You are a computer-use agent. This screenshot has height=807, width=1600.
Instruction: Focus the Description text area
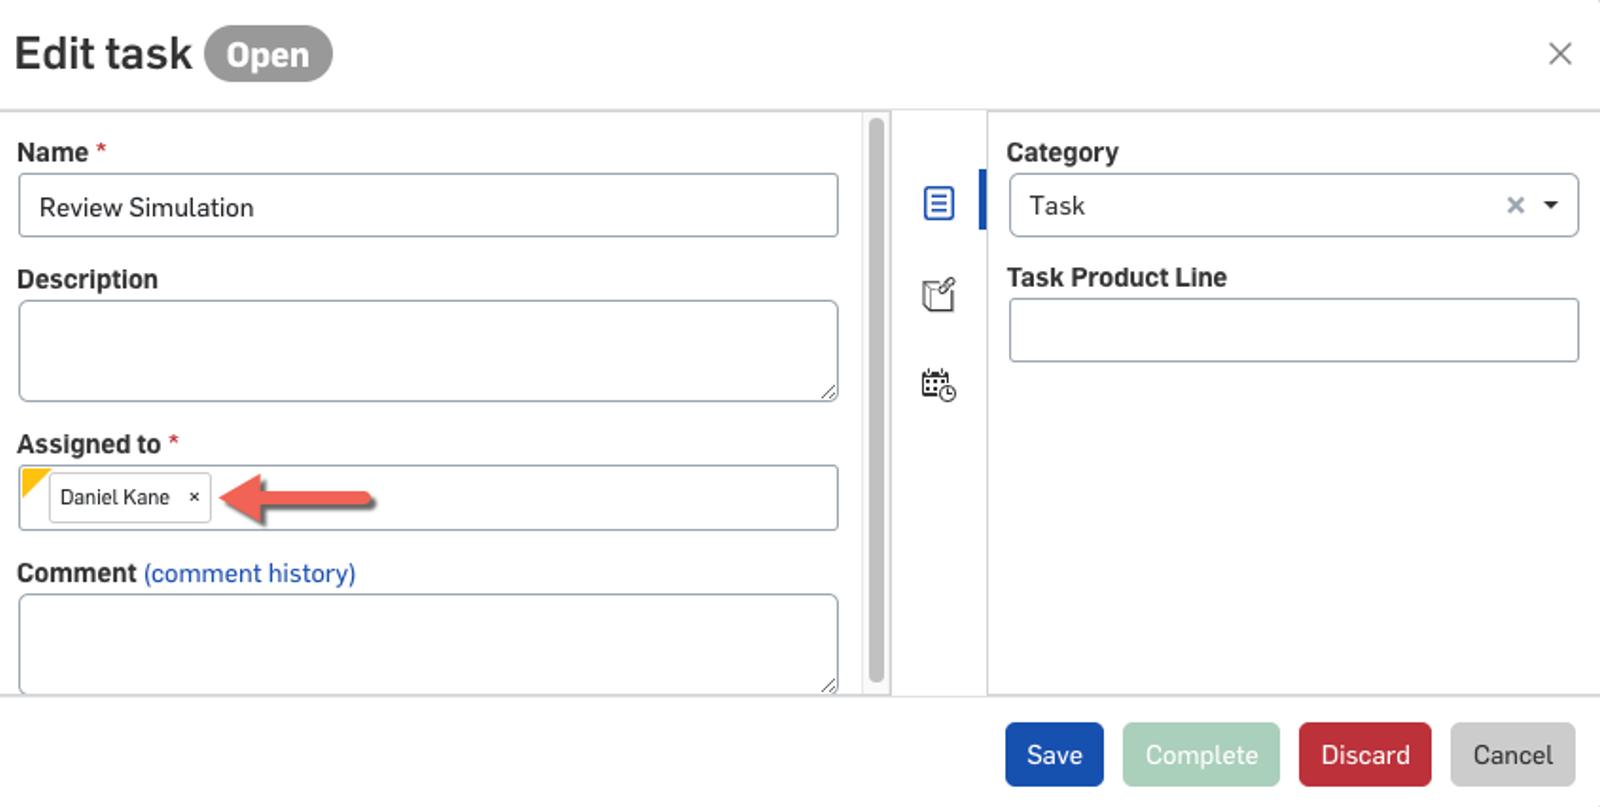(428, 350)
